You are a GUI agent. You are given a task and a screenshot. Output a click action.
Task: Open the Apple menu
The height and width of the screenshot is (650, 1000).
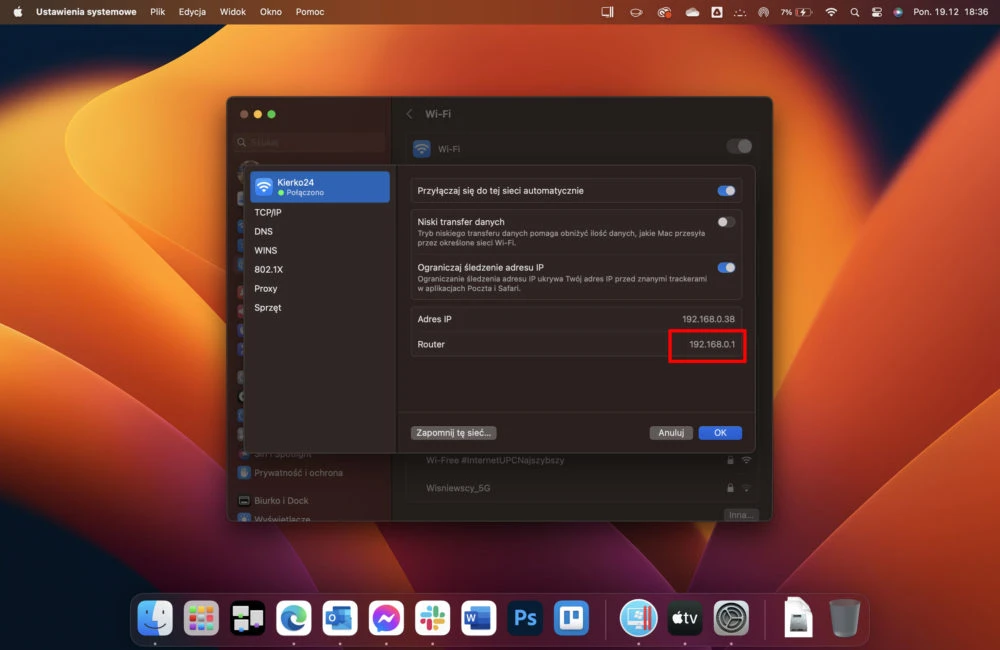pyautogui.click(x=18, y=11)
